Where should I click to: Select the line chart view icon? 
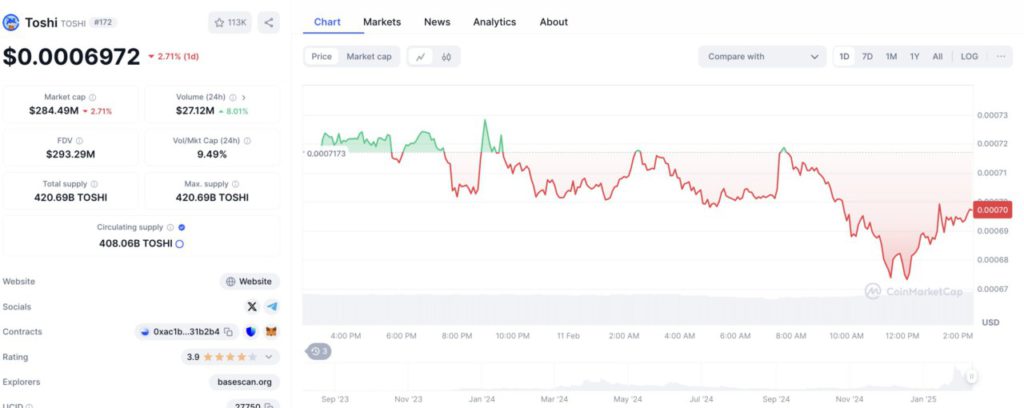pos(420,57)
